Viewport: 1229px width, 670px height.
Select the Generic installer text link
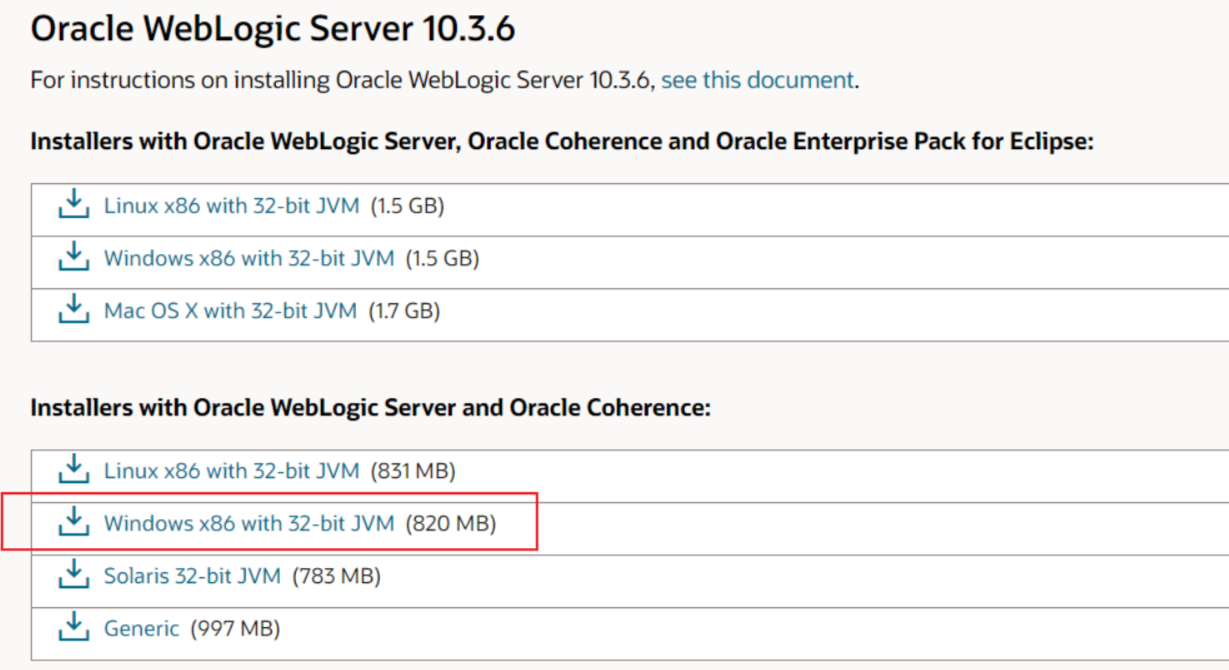coord(141,629)
